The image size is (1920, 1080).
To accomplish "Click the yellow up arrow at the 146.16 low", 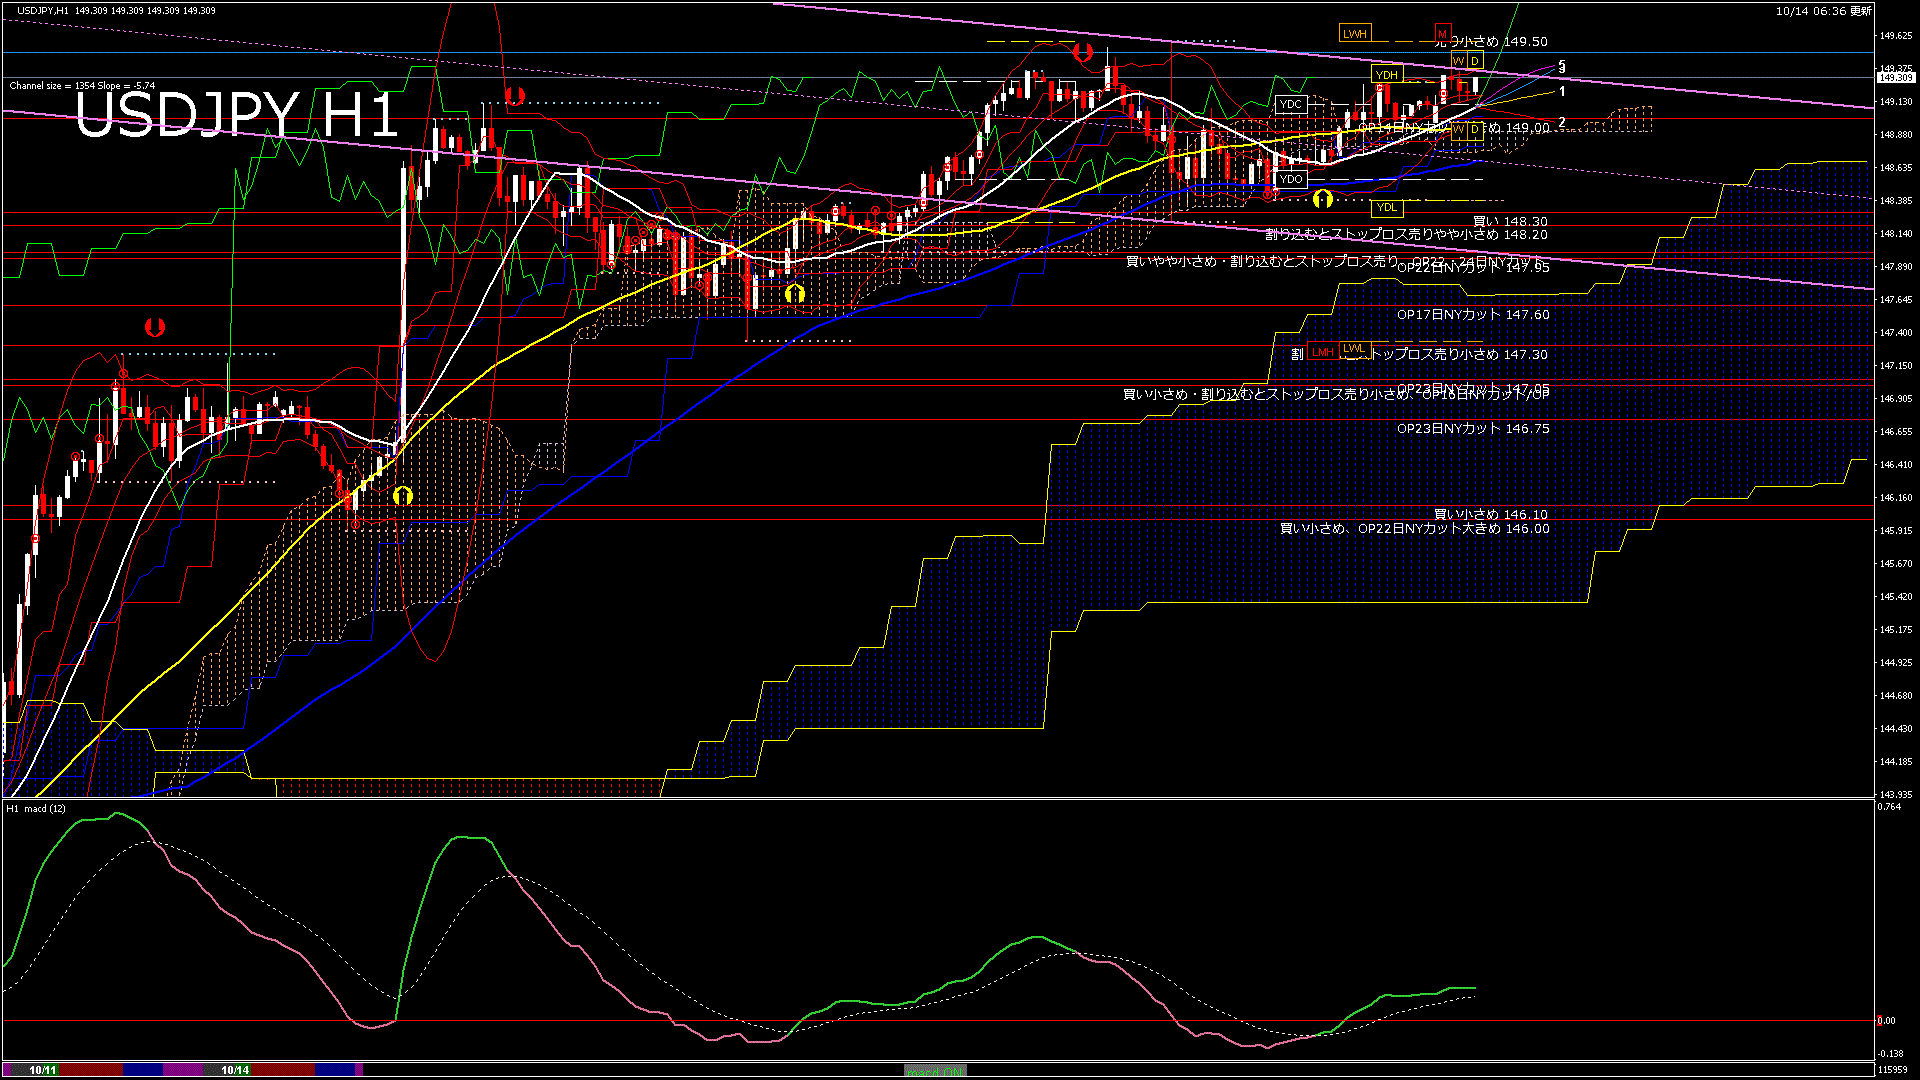I will pos(403,496).
